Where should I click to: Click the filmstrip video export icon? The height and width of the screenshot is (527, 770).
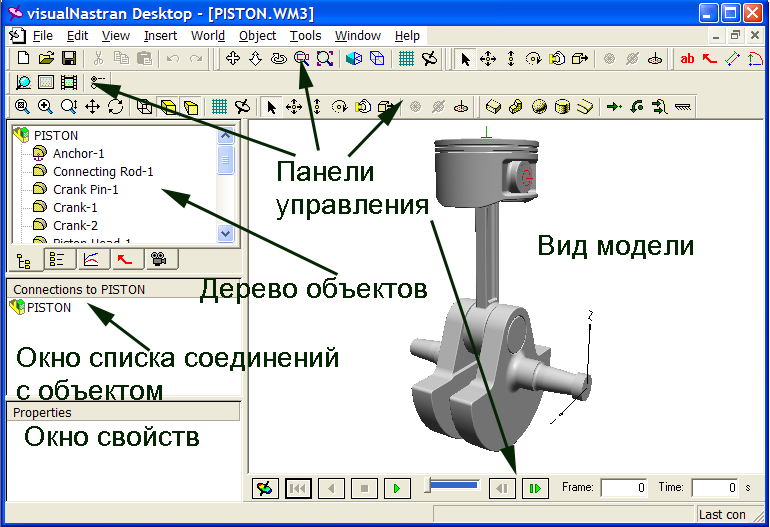(69, 82)
